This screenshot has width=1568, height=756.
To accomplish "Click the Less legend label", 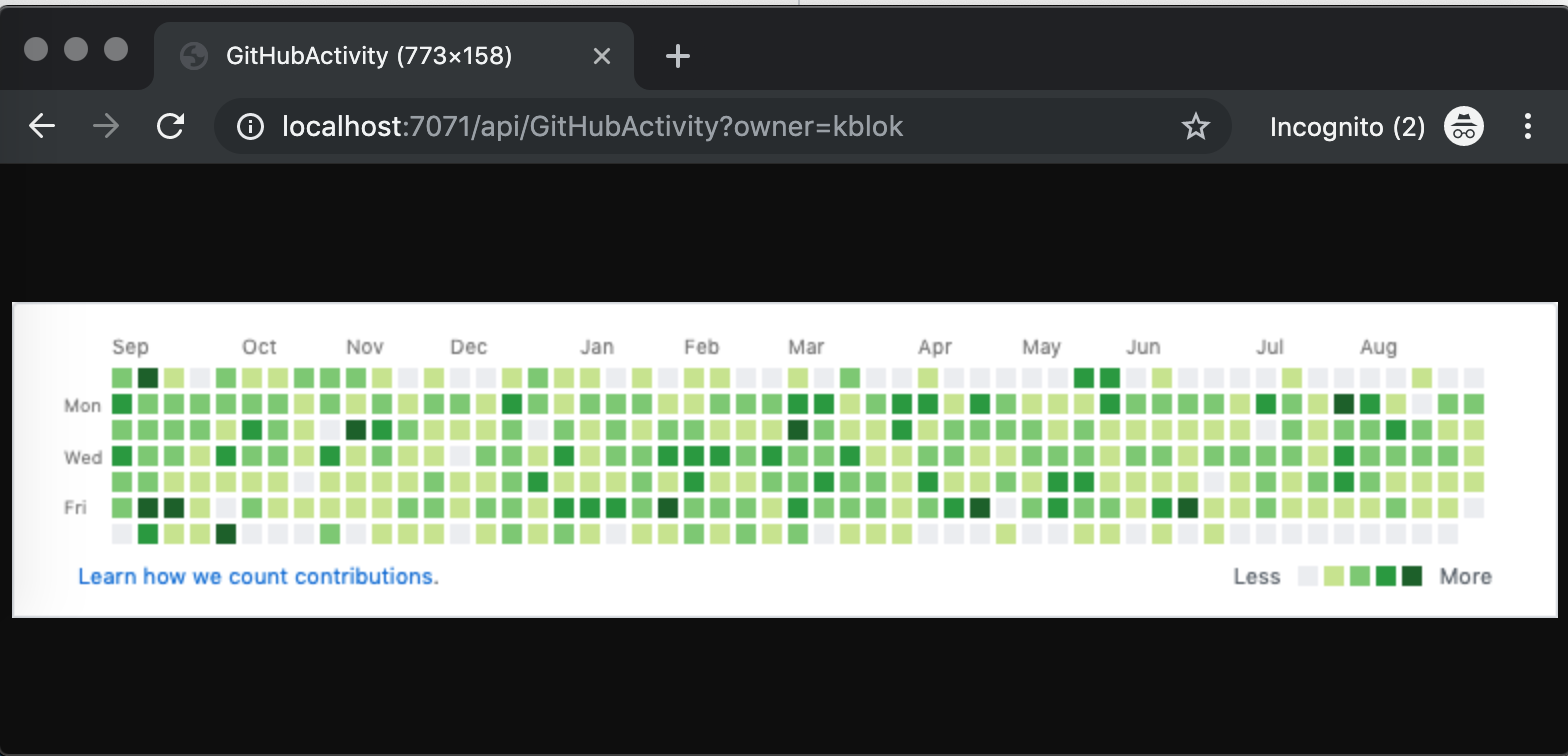I will pos(1257,576).
